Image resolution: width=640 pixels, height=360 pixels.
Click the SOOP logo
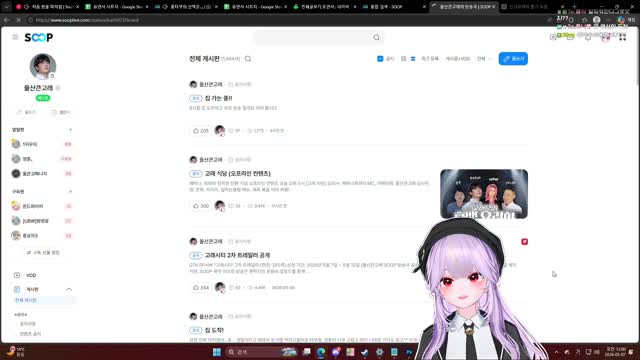pyautogui.click(x=38, y=38)
